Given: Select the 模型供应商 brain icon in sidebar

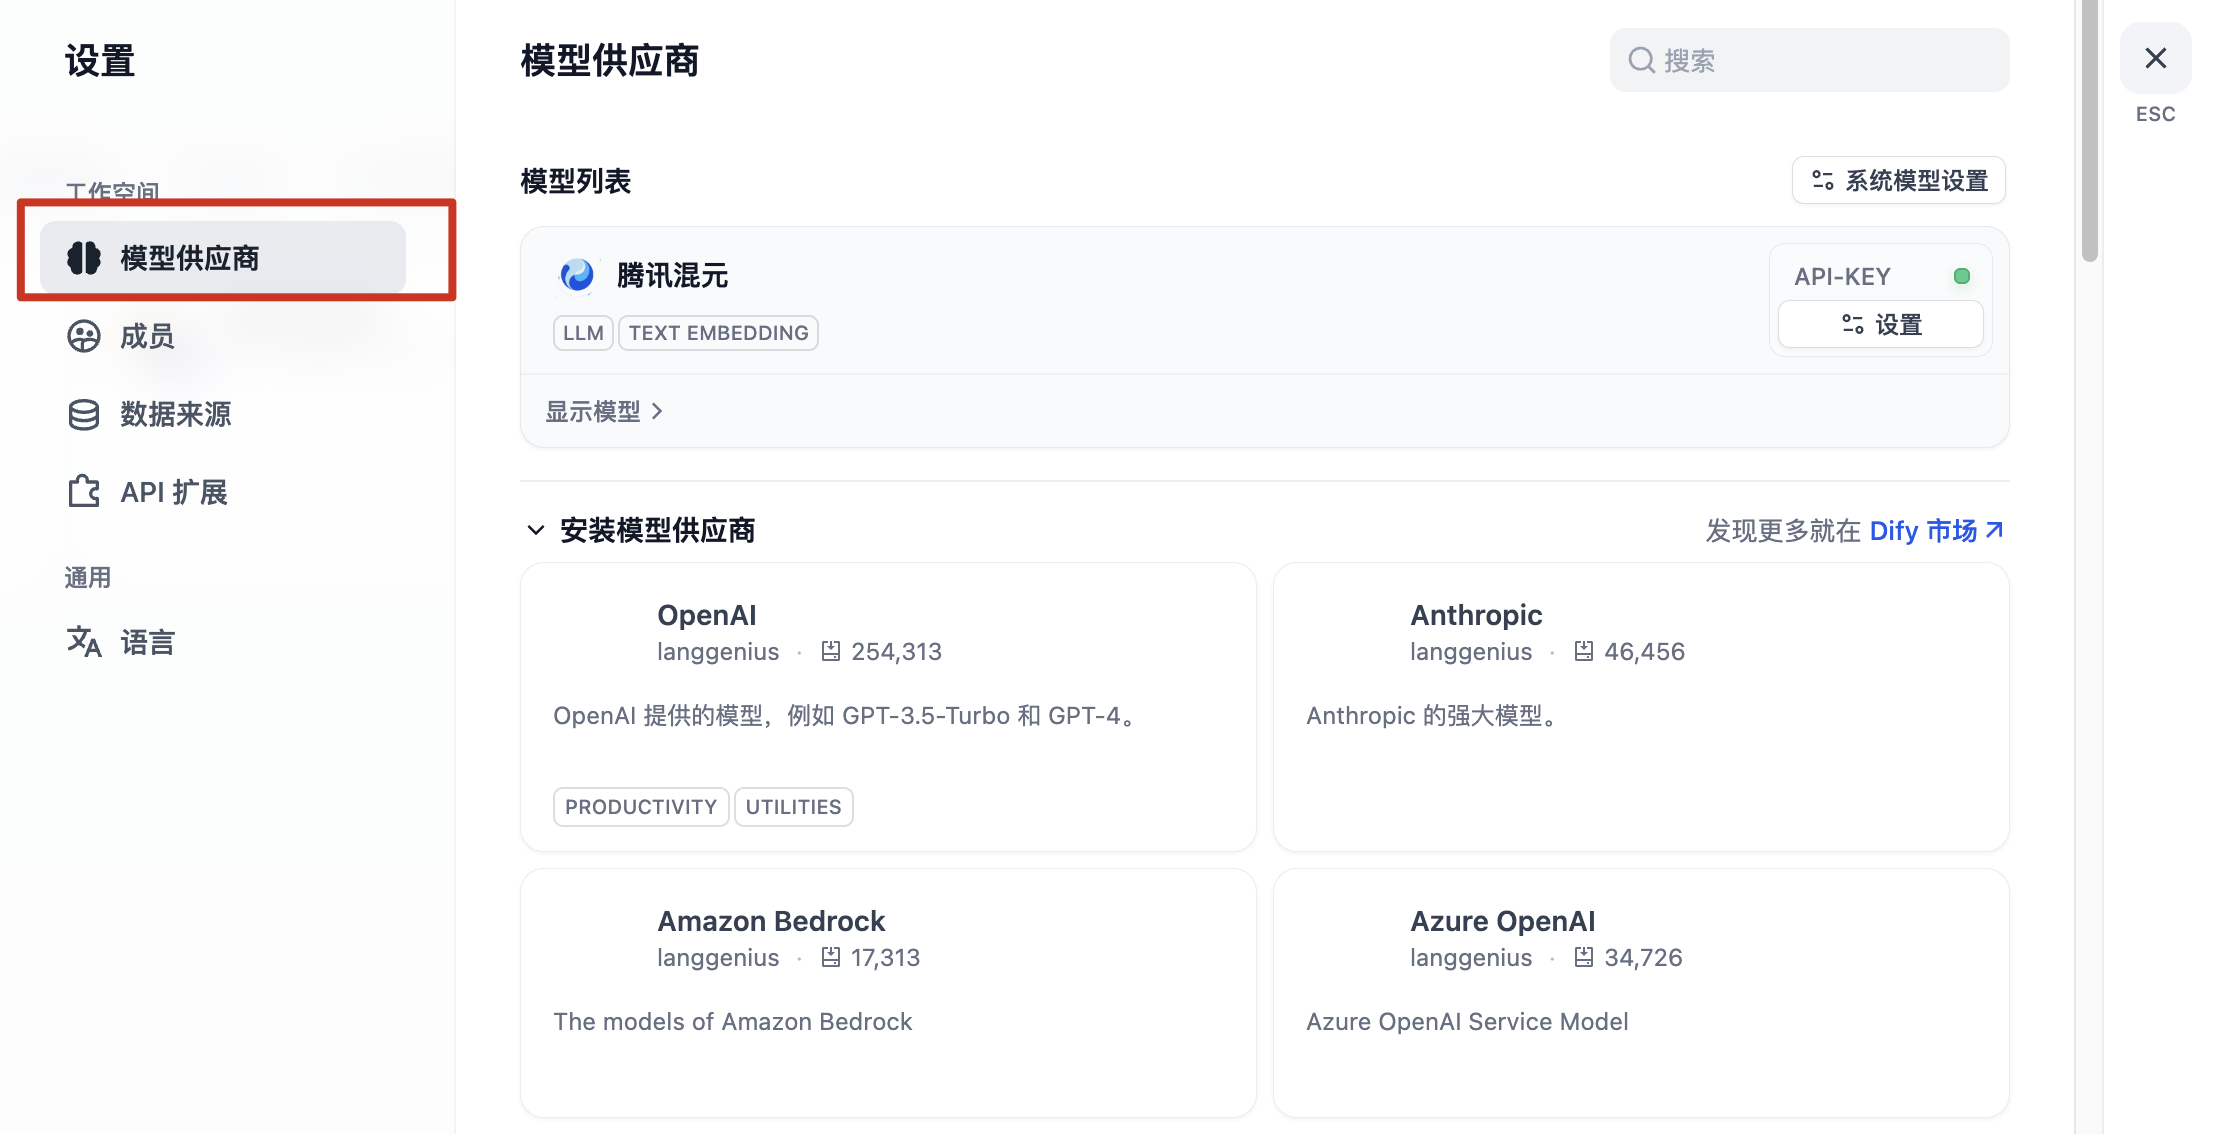Looking at the screenshot, I should (84, 257).
